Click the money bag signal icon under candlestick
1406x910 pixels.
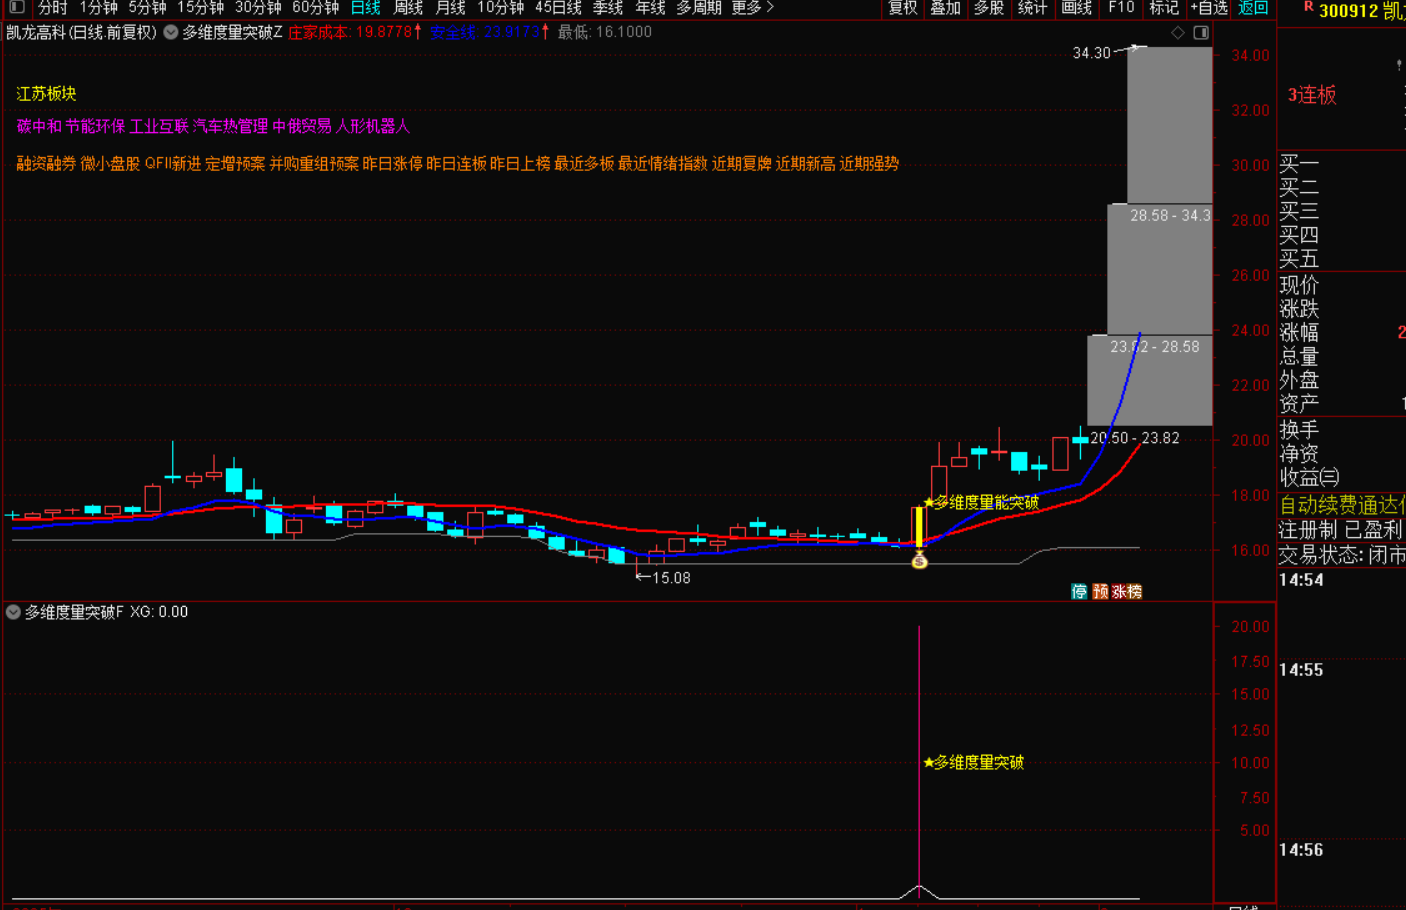click(919, 562)
